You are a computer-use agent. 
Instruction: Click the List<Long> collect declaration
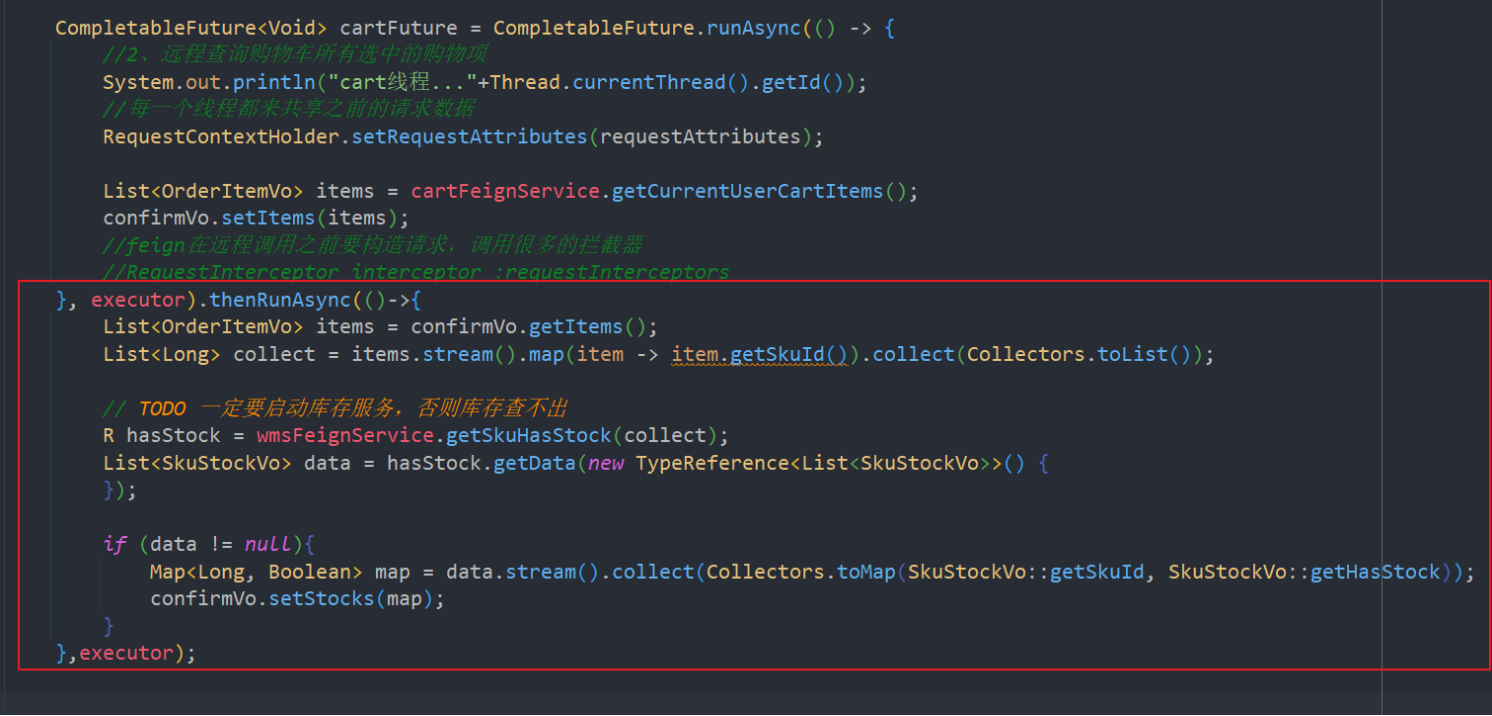(x=209, y=354)
